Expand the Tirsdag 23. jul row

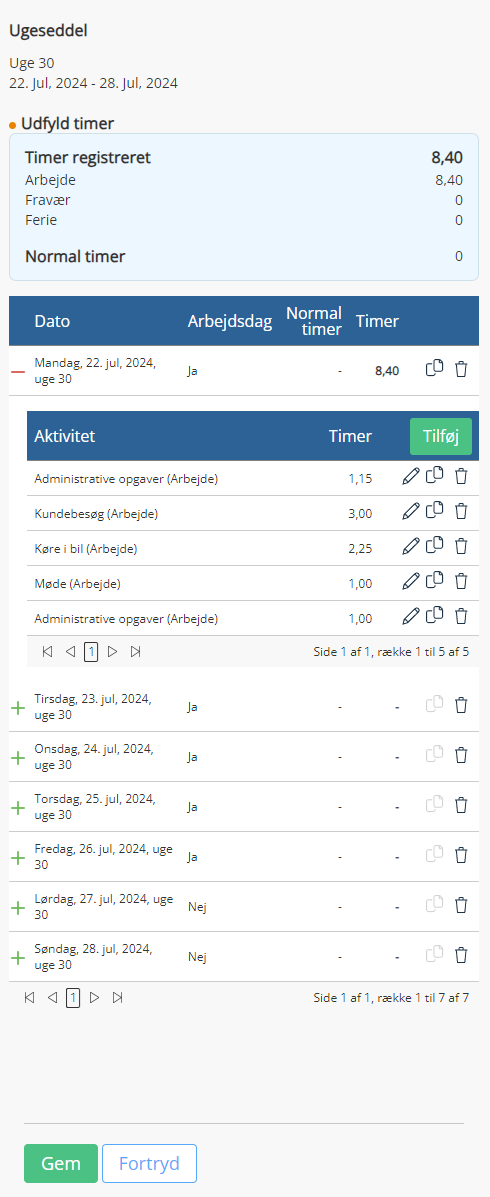point(18,708)
